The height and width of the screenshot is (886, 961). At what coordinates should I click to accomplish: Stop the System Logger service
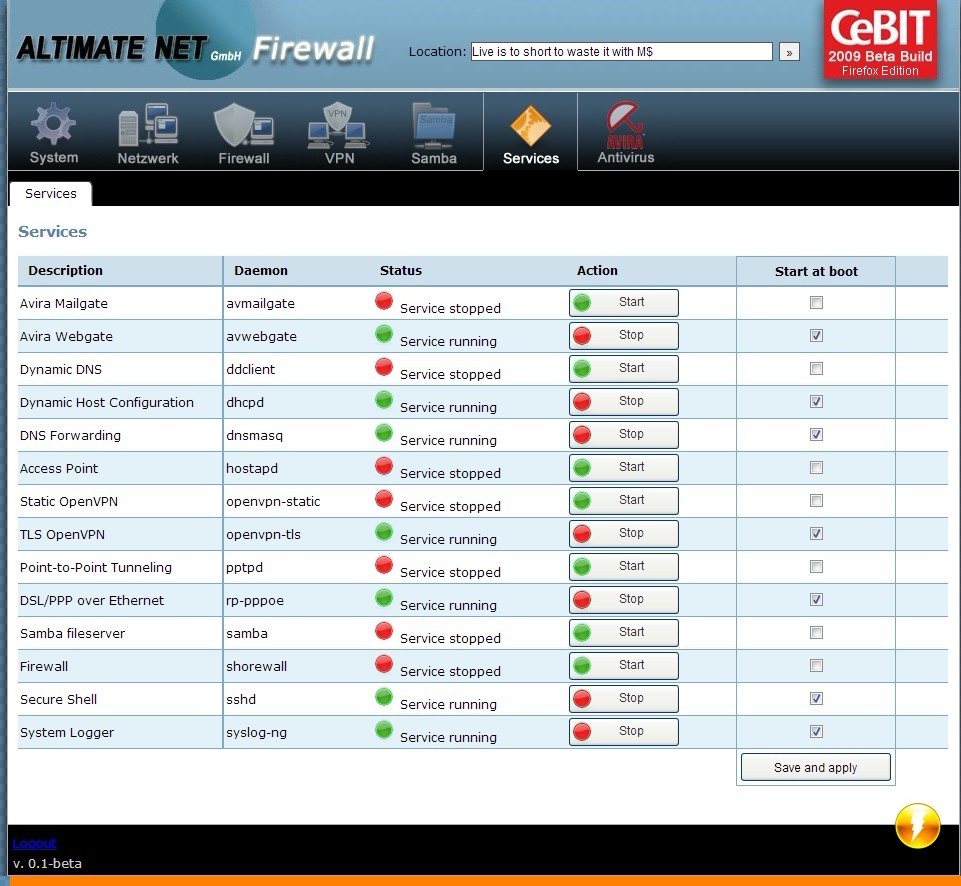623,732
